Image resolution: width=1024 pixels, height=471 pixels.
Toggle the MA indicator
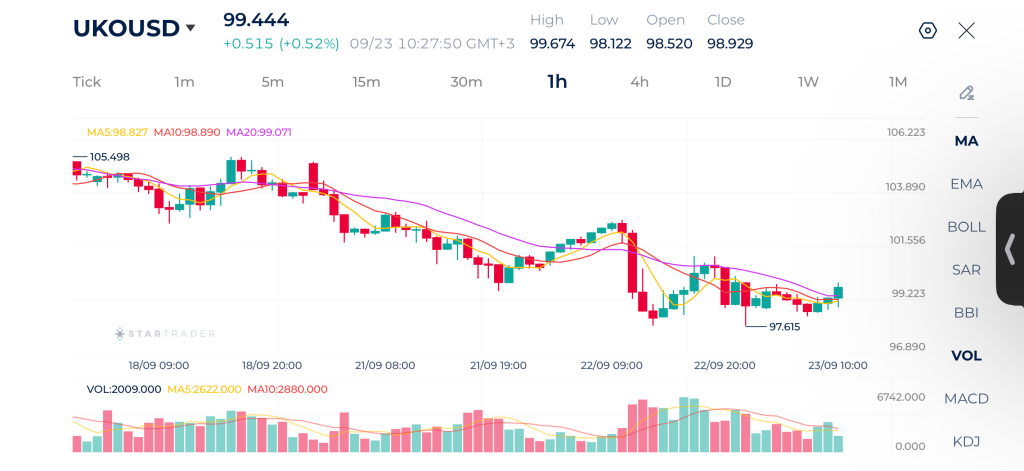click(967, 140)
